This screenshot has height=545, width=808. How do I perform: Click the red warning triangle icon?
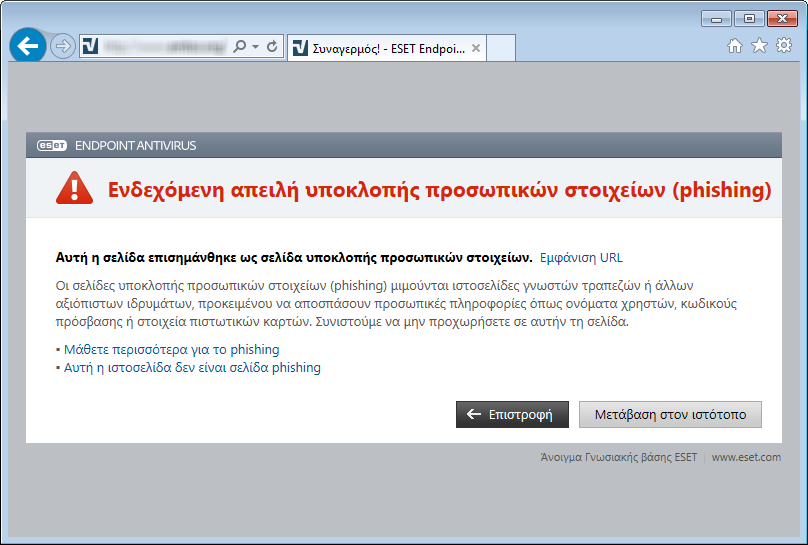pyautogui.click(x=74, y=188)
